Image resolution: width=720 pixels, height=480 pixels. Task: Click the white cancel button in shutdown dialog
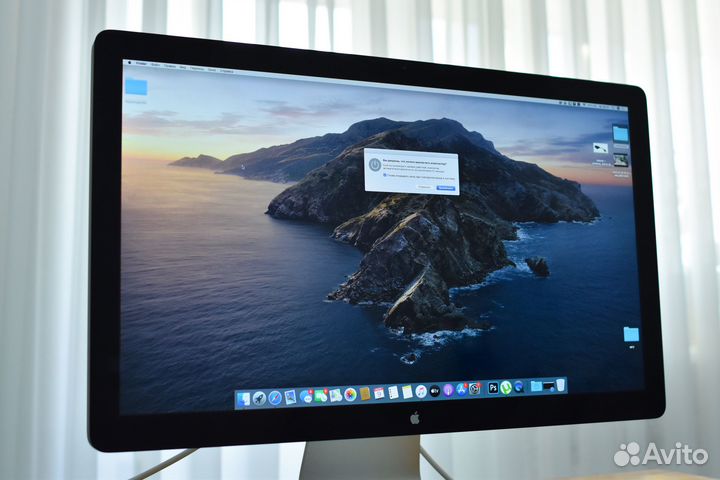[x=424, y=187]
